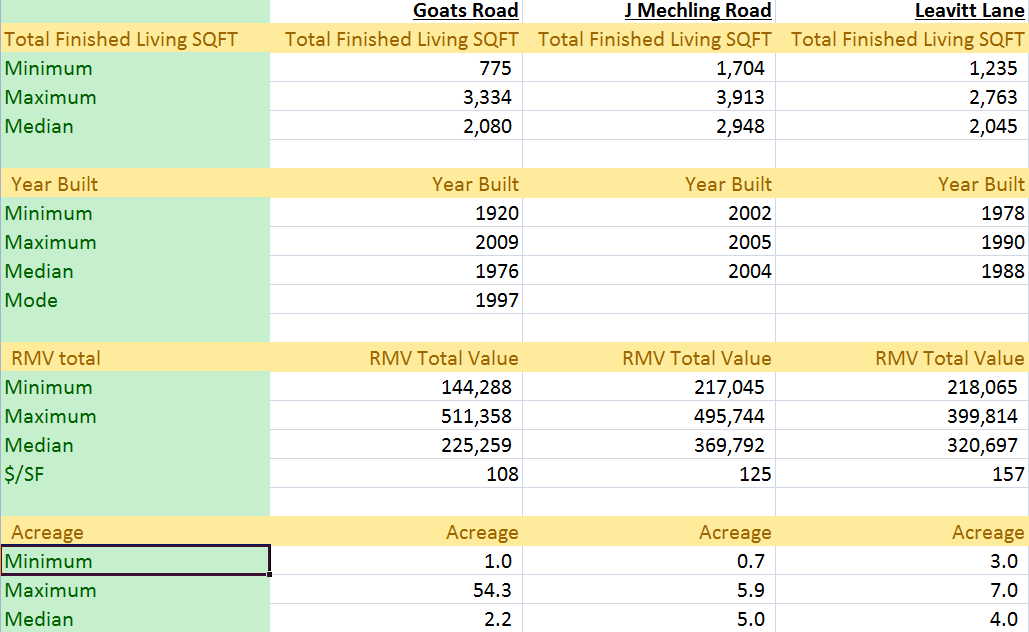Screen dimensions: 1029x632
Task: Click Leavitt Lane minimum year built 1978
Action: coord(1003,214)
